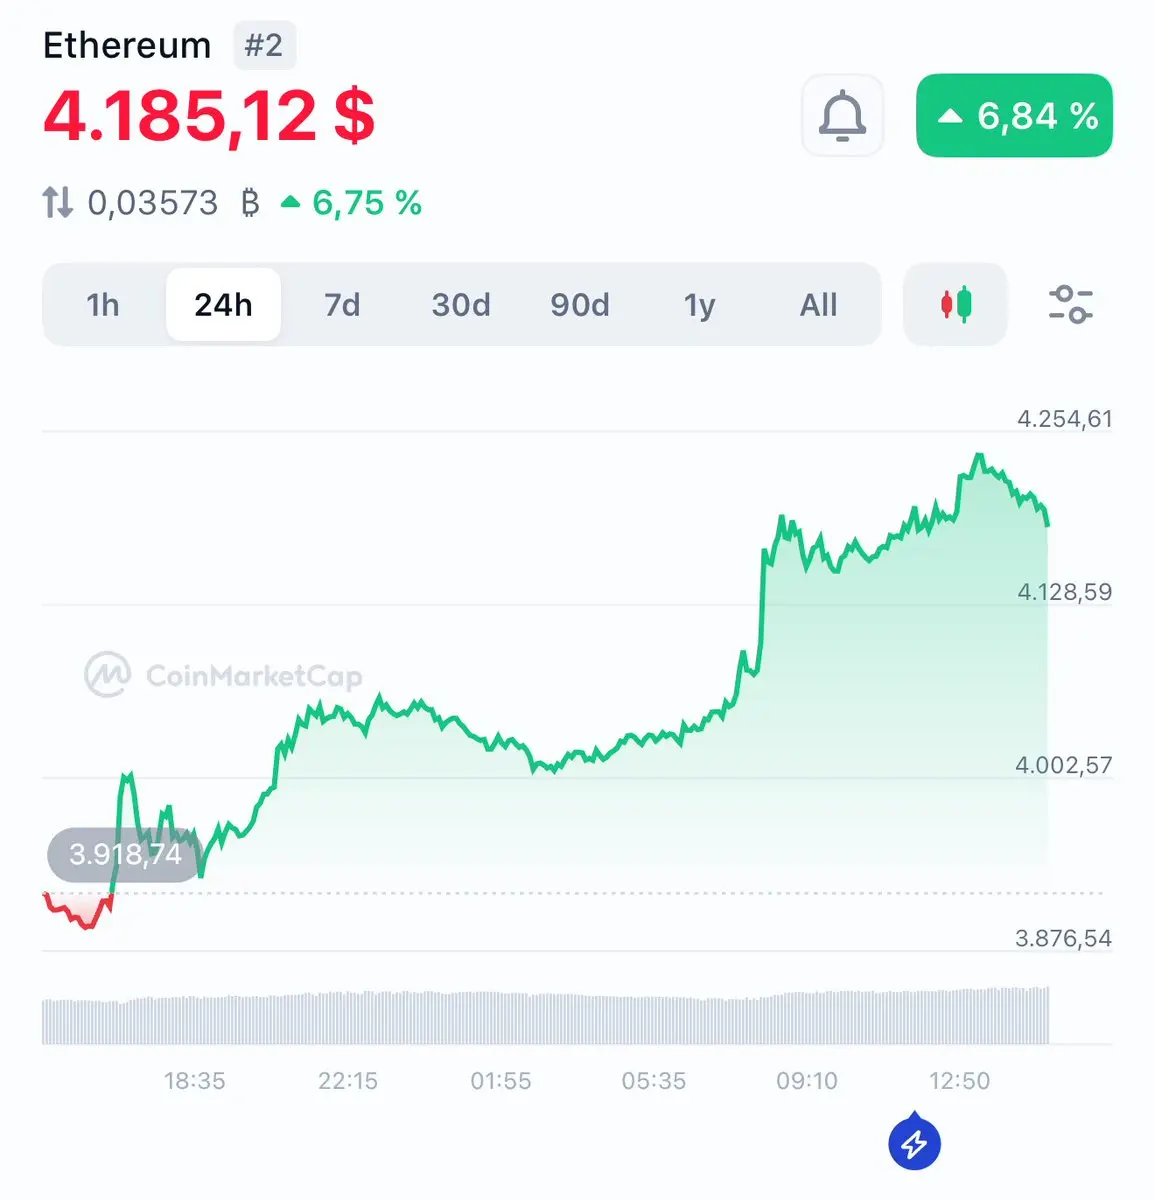Tap the price alert bell icon
Screen dimensions: 1155x1200
coord(842,116)
